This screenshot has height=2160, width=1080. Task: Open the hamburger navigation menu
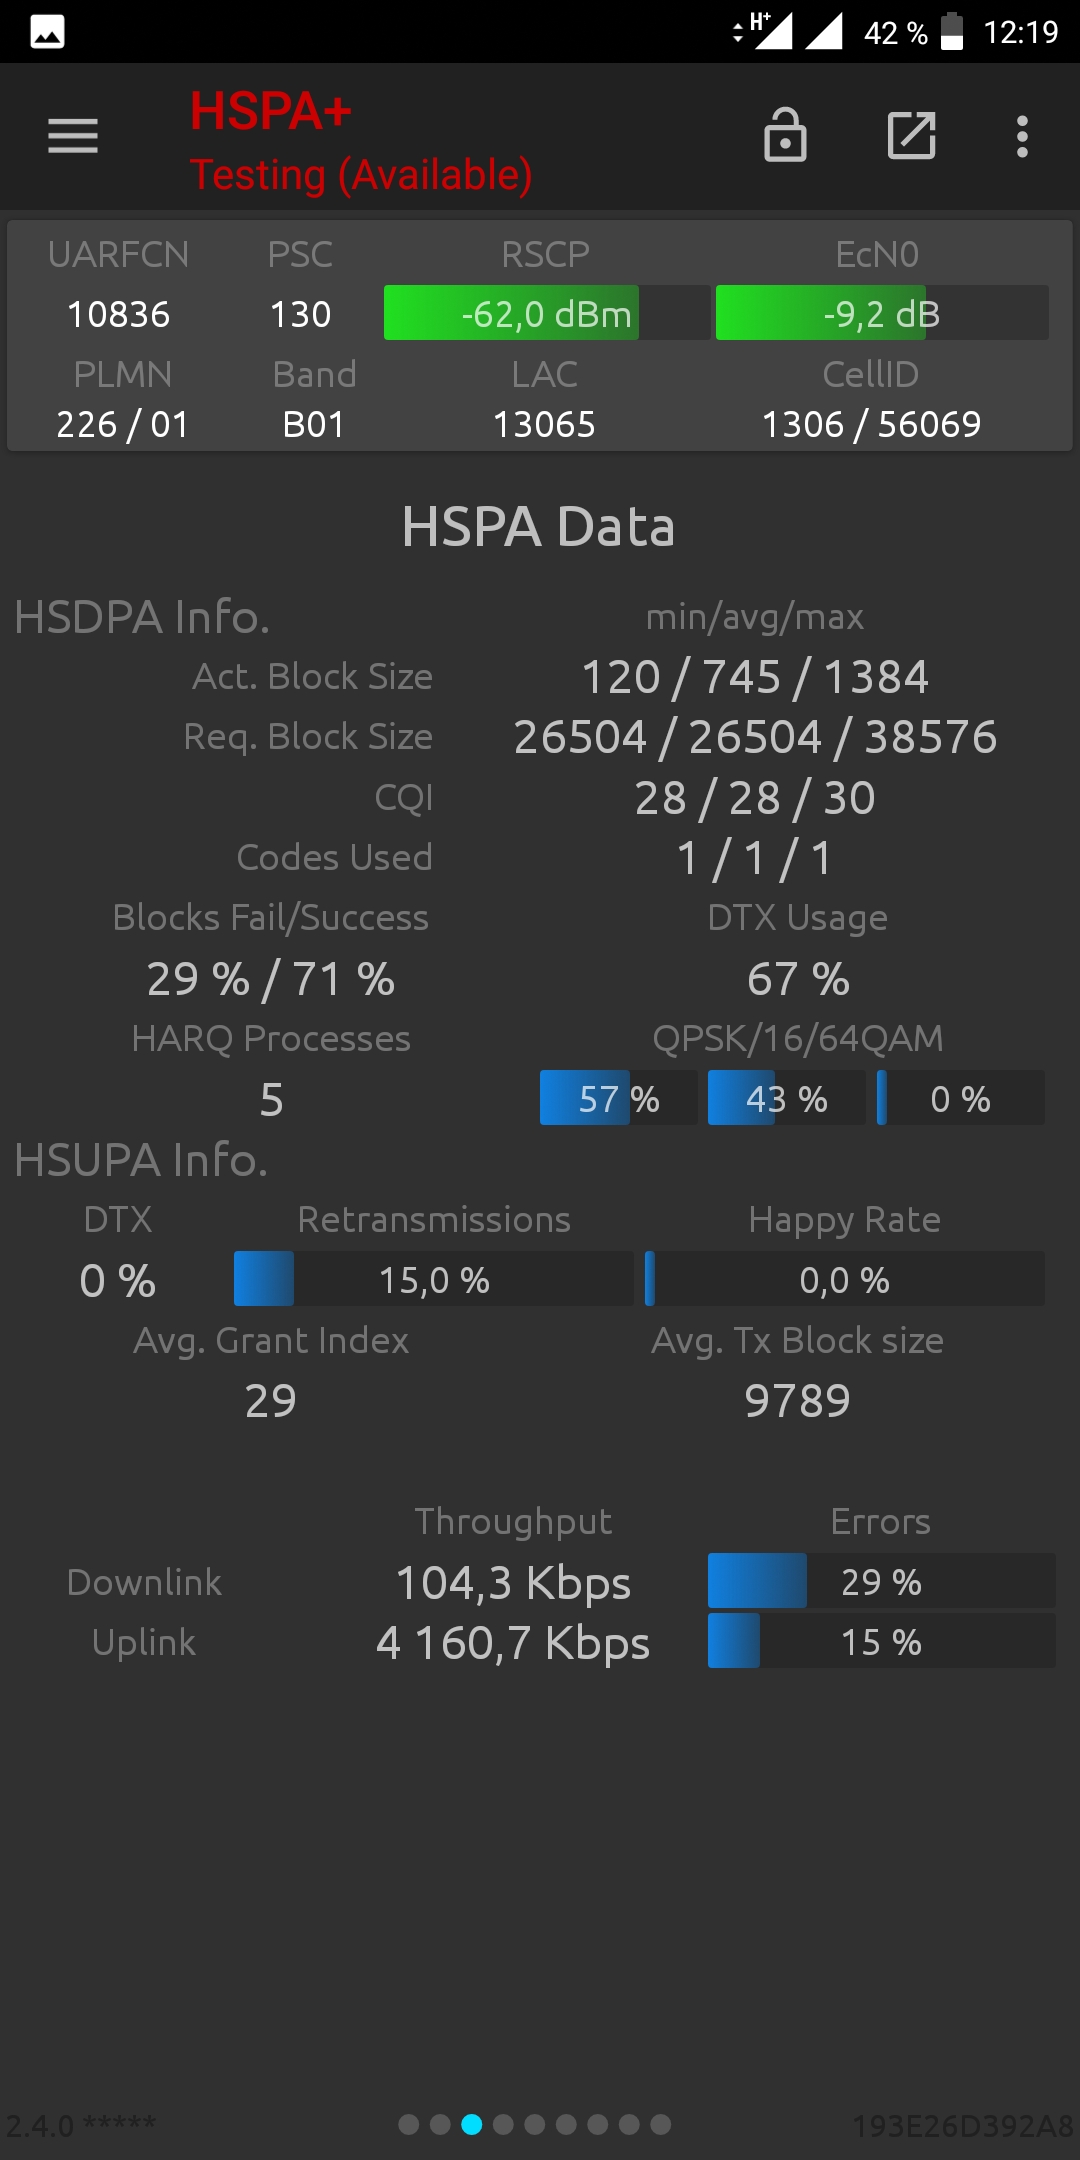(x=73, y=136)
